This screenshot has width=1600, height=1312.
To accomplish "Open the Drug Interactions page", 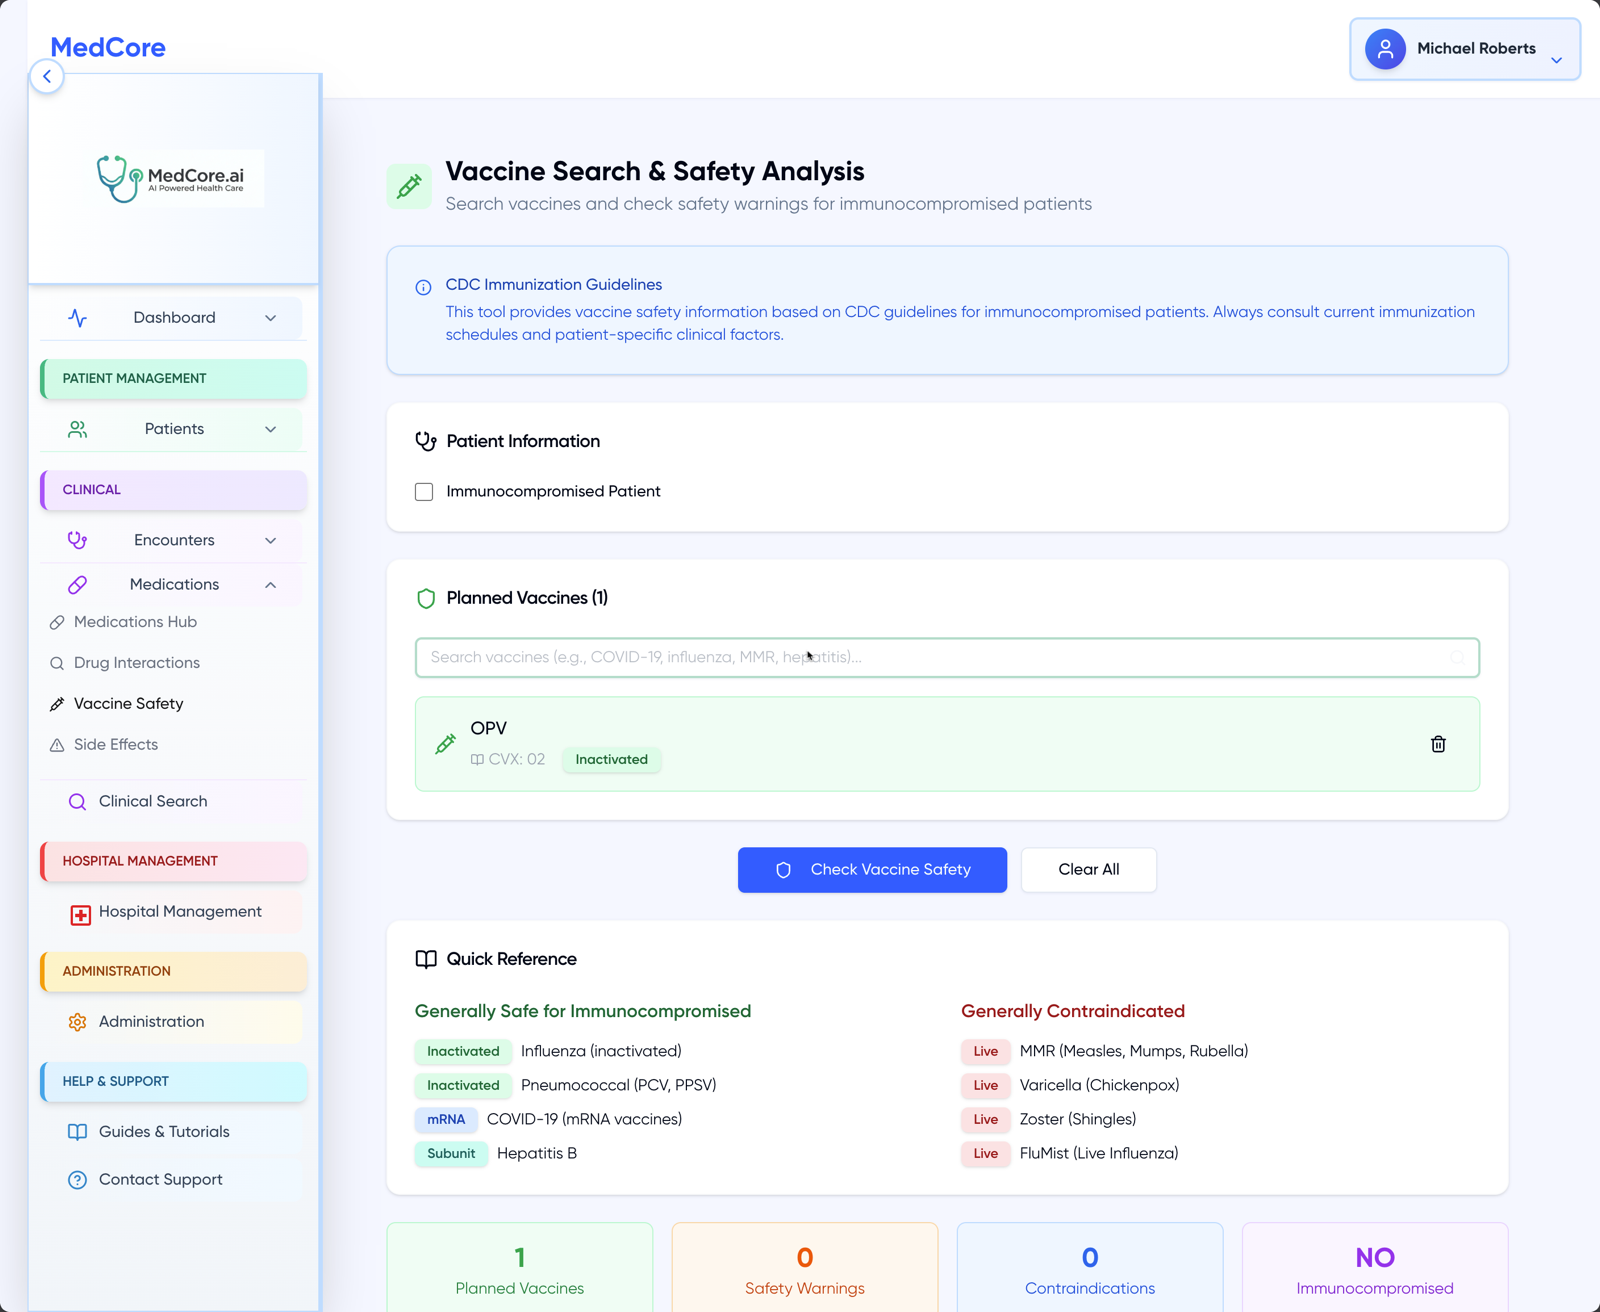I will [136, 663].
